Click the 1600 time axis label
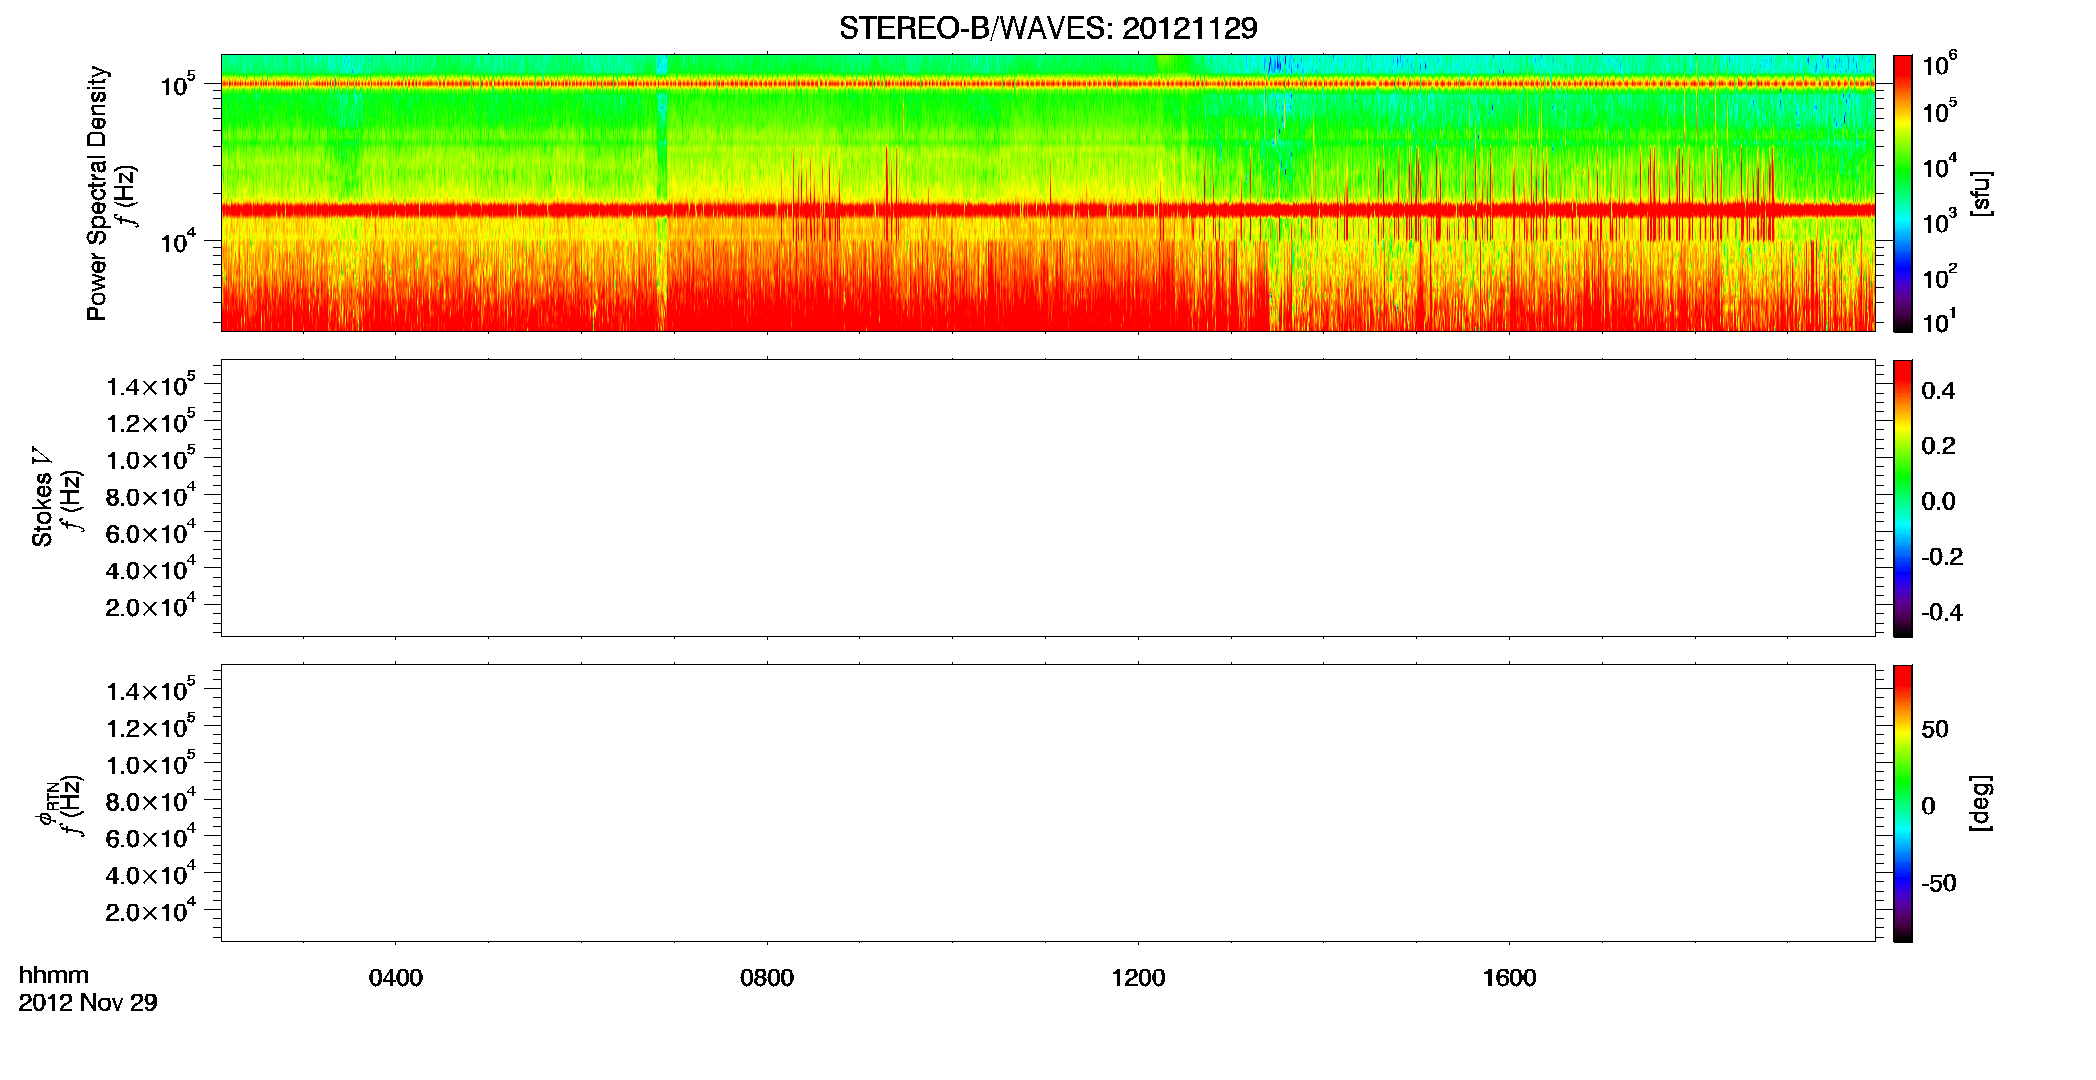This screenshot has height=1080, width=2096. click(1509, 978)
